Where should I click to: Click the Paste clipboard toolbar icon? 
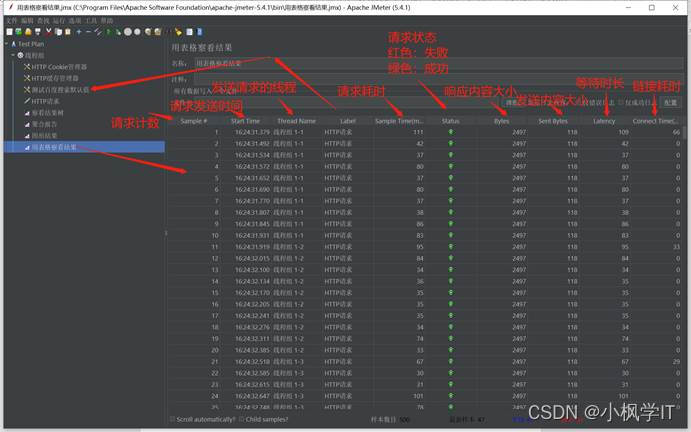(x=67, y=32)
